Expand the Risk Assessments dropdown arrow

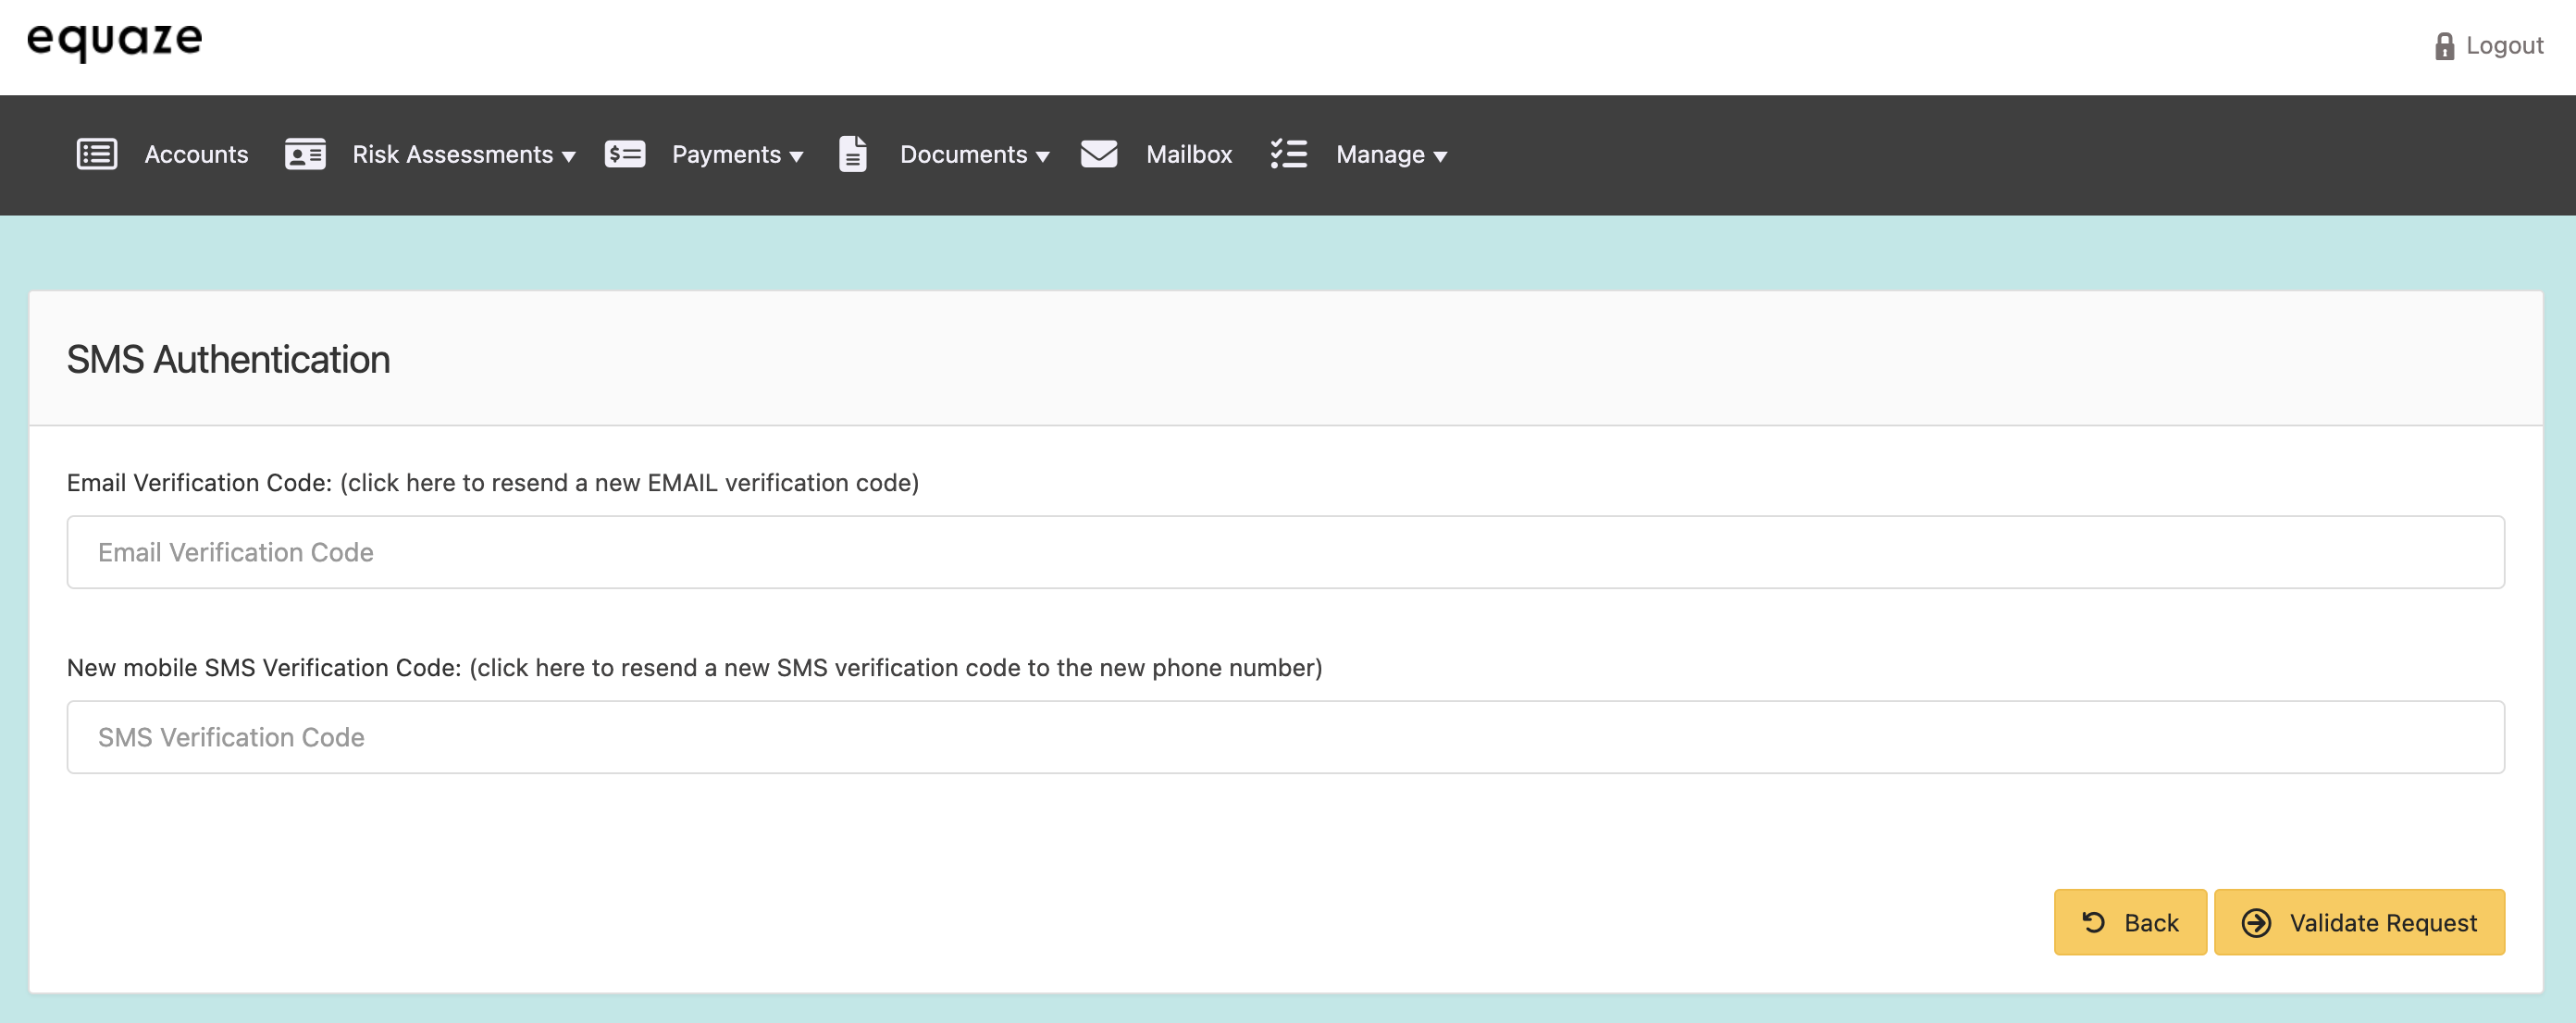pyautogui.click(x=569, y=157)
